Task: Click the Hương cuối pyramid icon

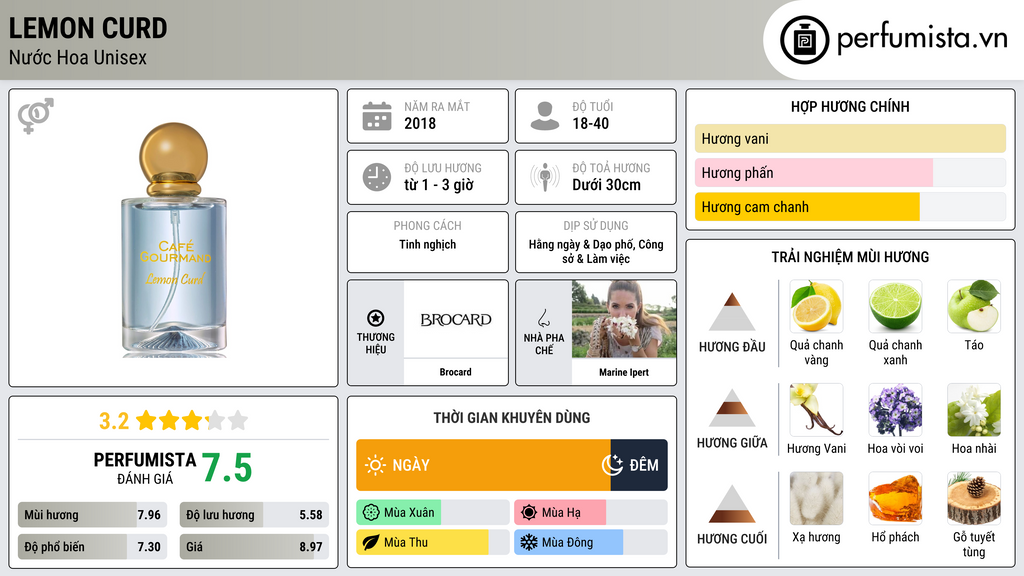Action: pos(732,504)
